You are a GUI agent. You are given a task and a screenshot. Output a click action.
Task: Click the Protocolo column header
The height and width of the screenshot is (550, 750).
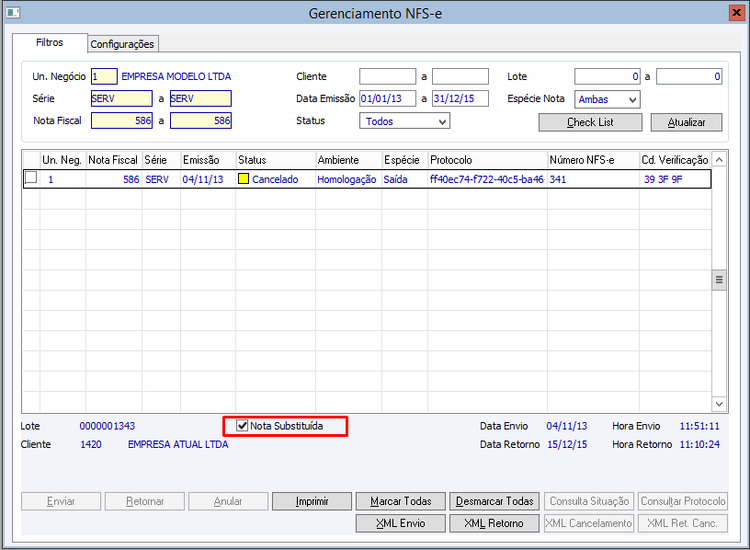487,160
